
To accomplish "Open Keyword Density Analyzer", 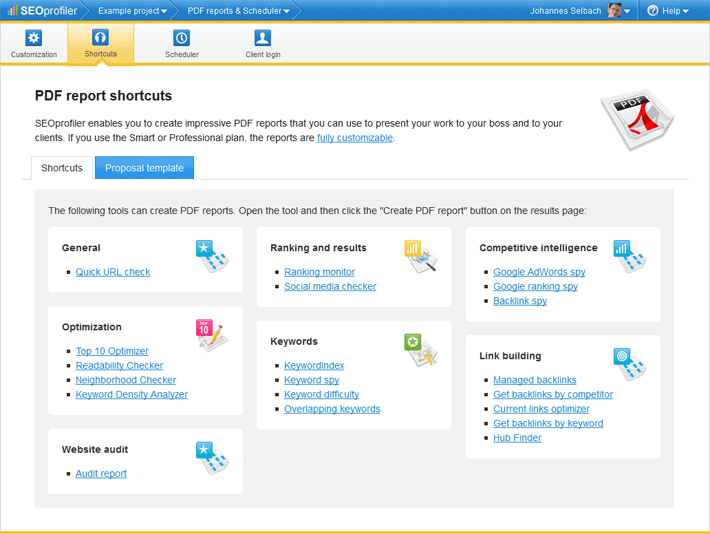I will 132,394.
